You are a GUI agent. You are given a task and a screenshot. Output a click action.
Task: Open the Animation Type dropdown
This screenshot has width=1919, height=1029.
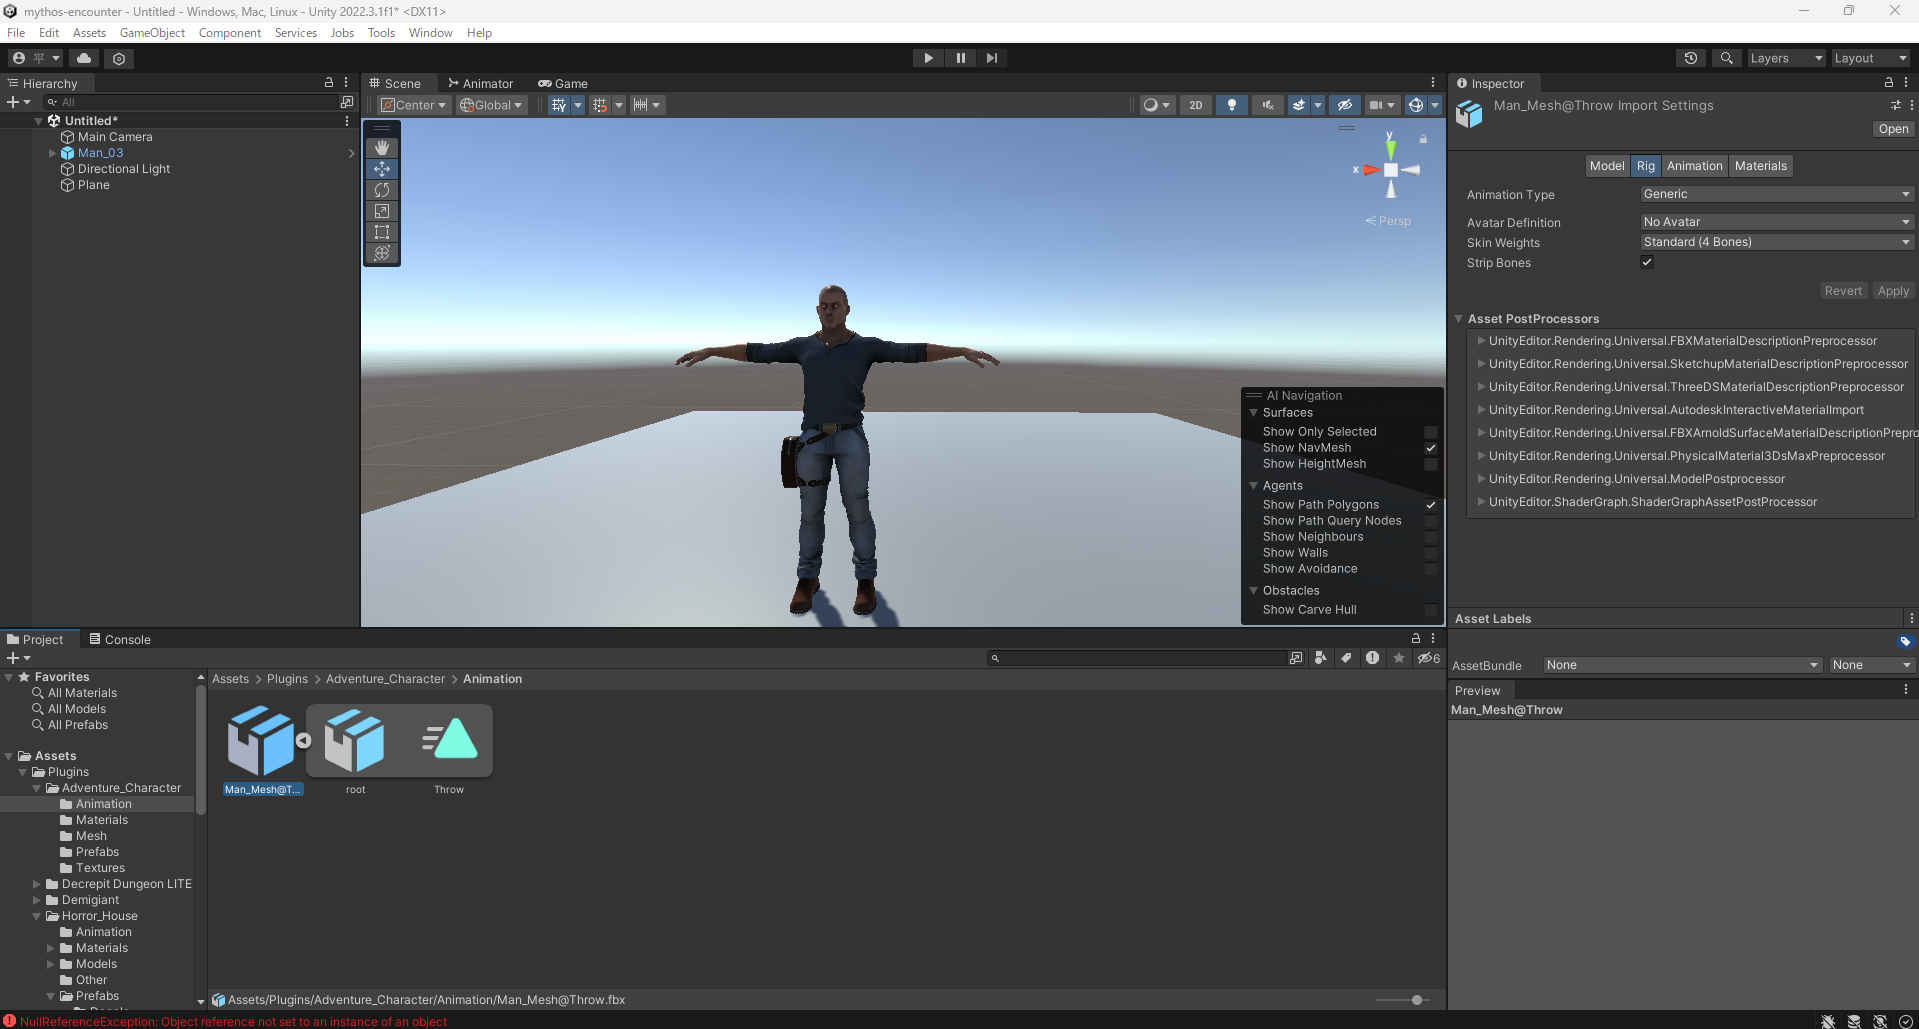click(1776, 194)
